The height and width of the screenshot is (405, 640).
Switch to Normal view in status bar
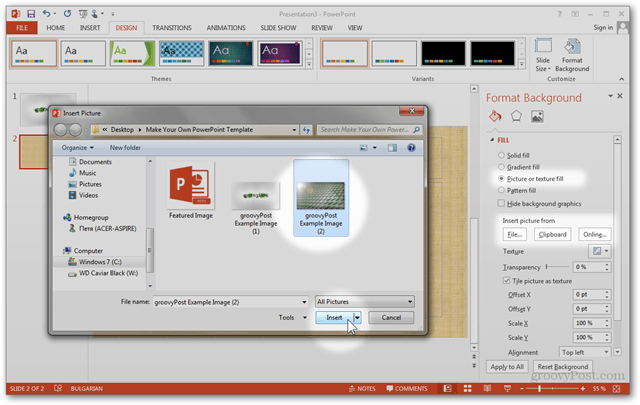pyautogui.click(x=447, y=389)
